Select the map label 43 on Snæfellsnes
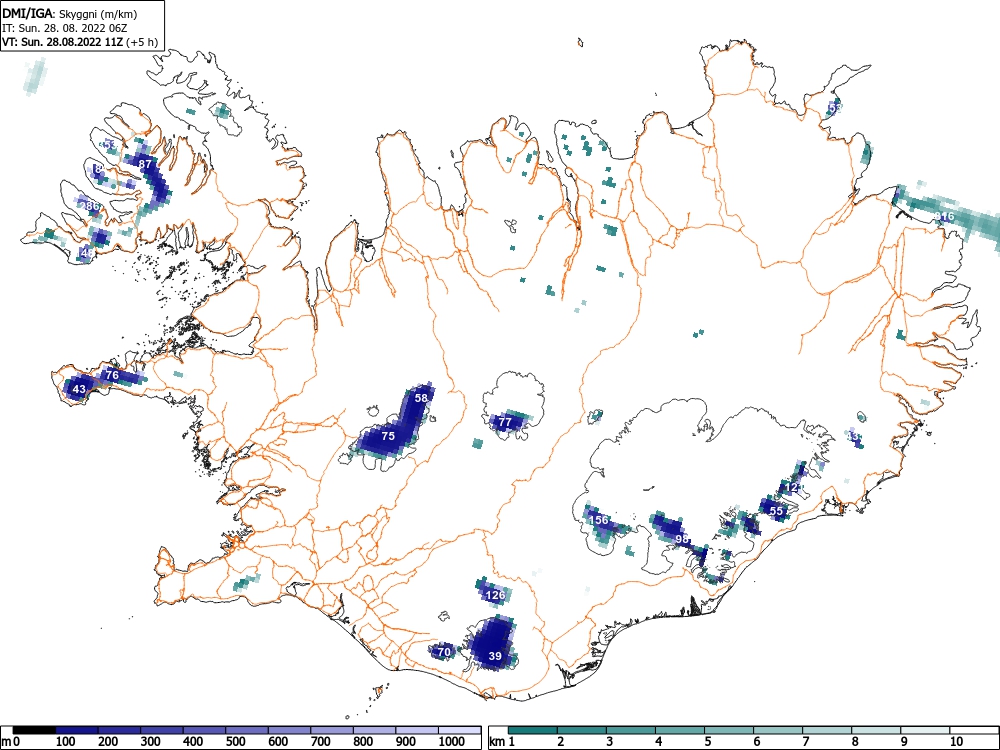 coord(79,389)
